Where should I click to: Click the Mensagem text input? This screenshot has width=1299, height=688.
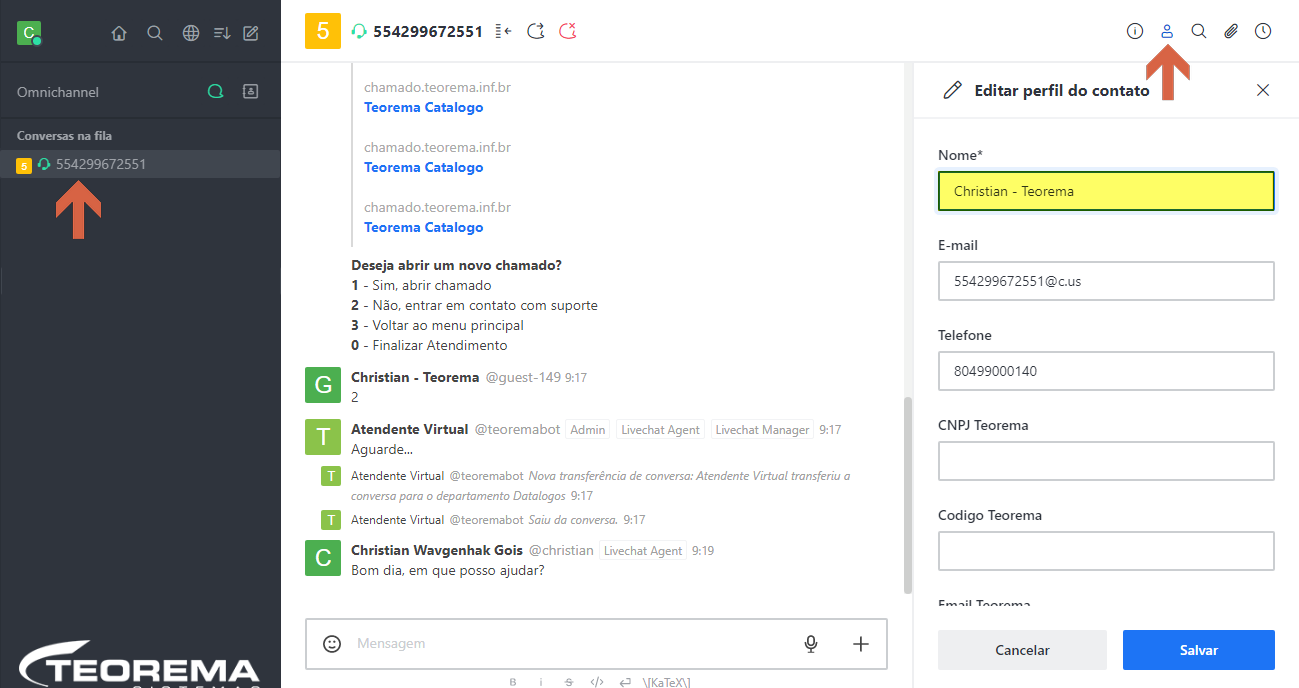tap(570, 644)
